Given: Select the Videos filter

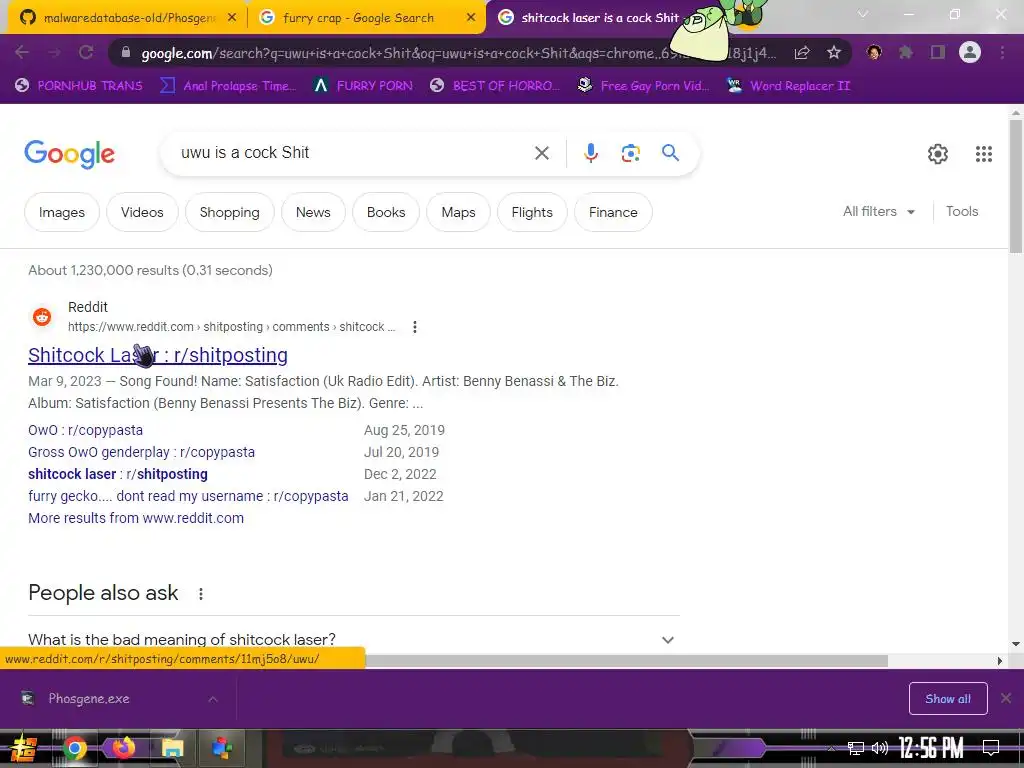Looking at the screenshot, I should pos(142,212).
